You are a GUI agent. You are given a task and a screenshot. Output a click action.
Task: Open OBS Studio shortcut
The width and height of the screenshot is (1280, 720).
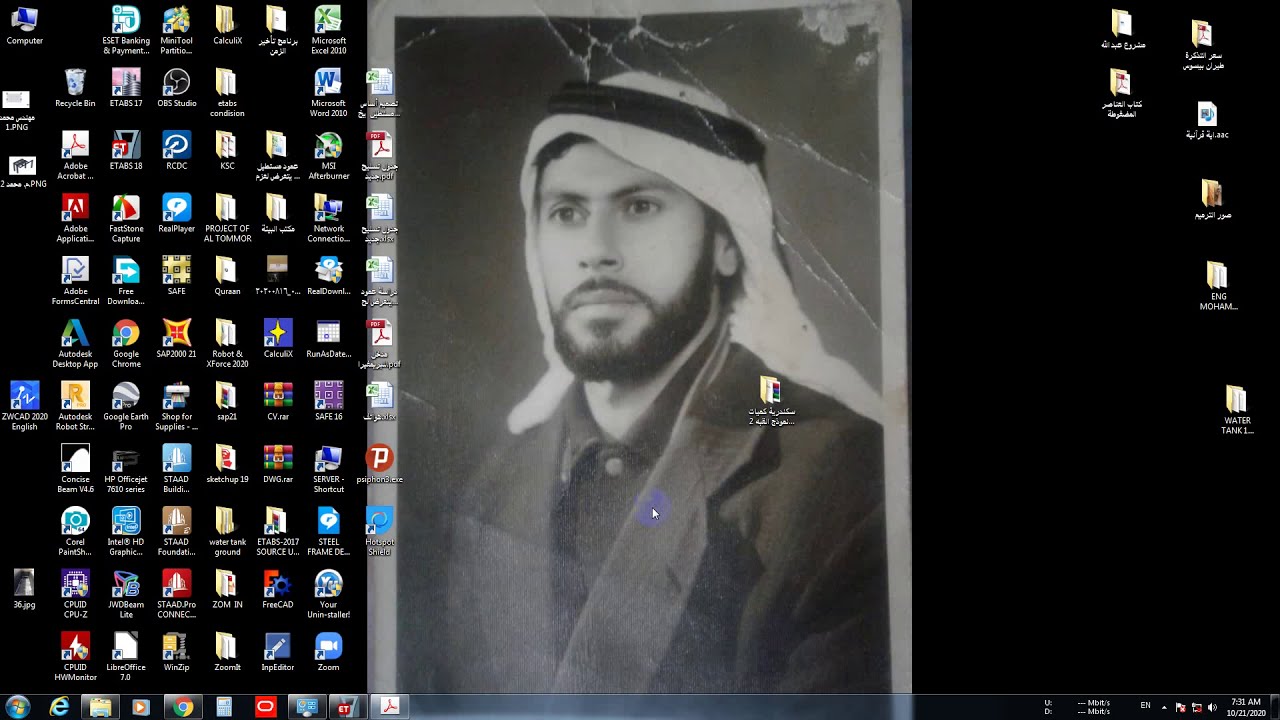(x=177, y=88)
